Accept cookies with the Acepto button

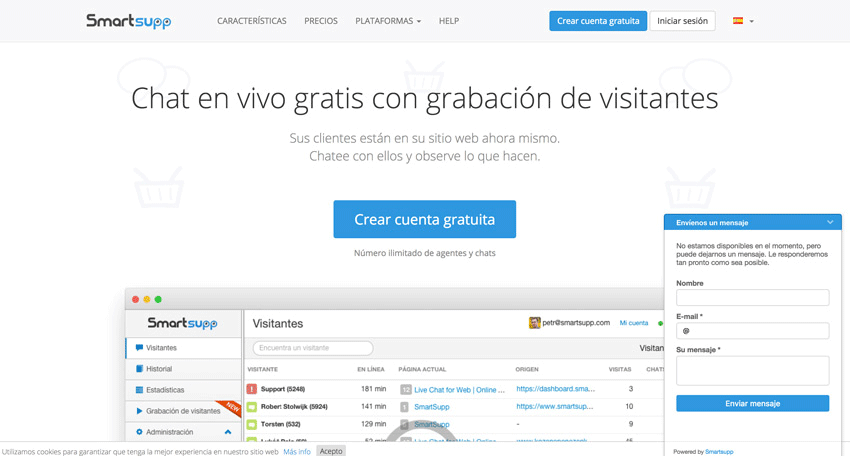coord(331,451)
